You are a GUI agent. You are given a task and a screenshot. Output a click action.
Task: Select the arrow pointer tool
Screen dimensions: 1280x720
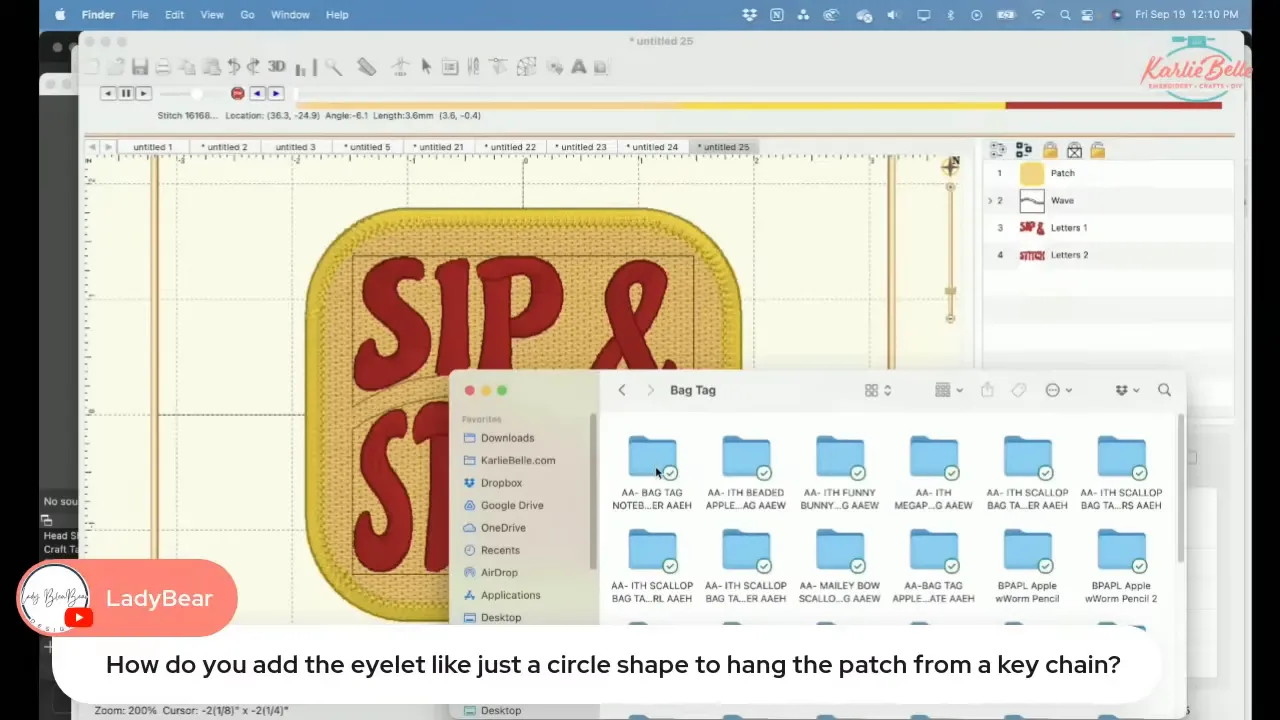click(x=426, y=67)
